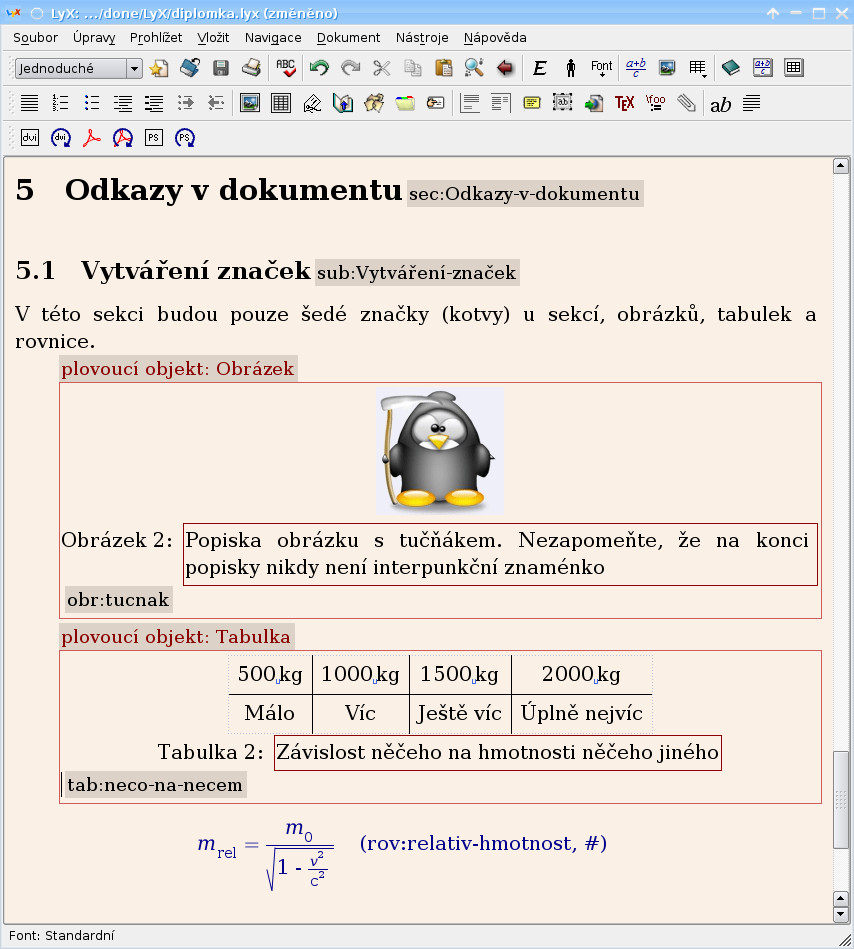Click the paperclip attach file icon
The image size is (854, 949).
[686, 103]
